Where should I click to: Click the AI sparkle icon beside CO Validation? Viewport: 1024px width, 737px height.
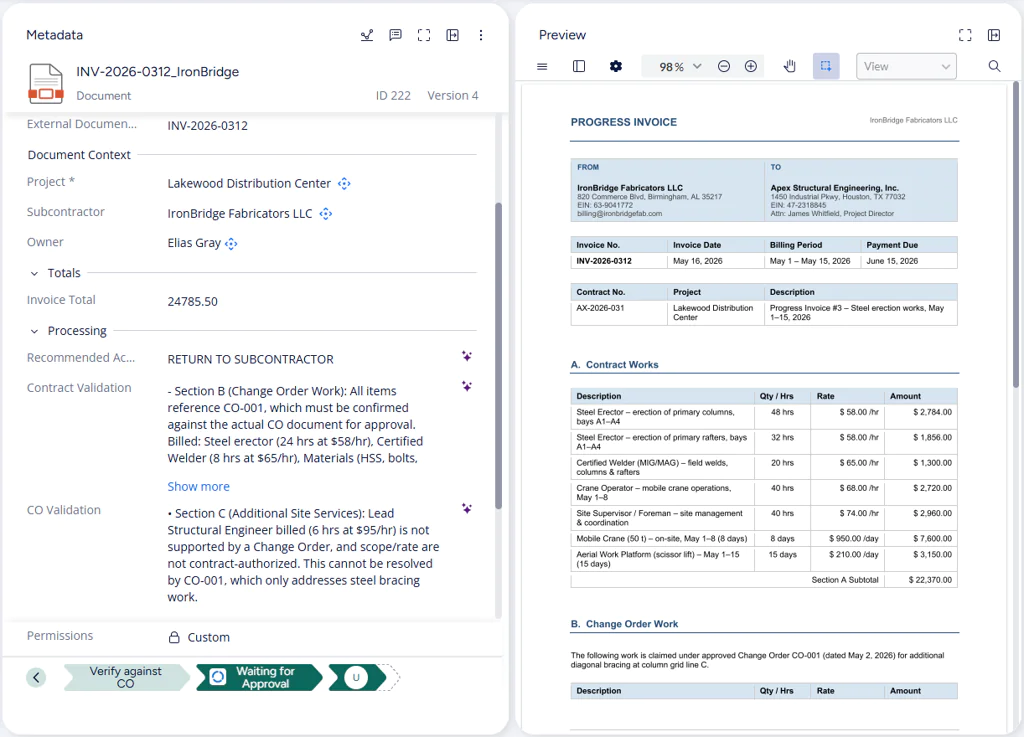click(x=467, y=508)
